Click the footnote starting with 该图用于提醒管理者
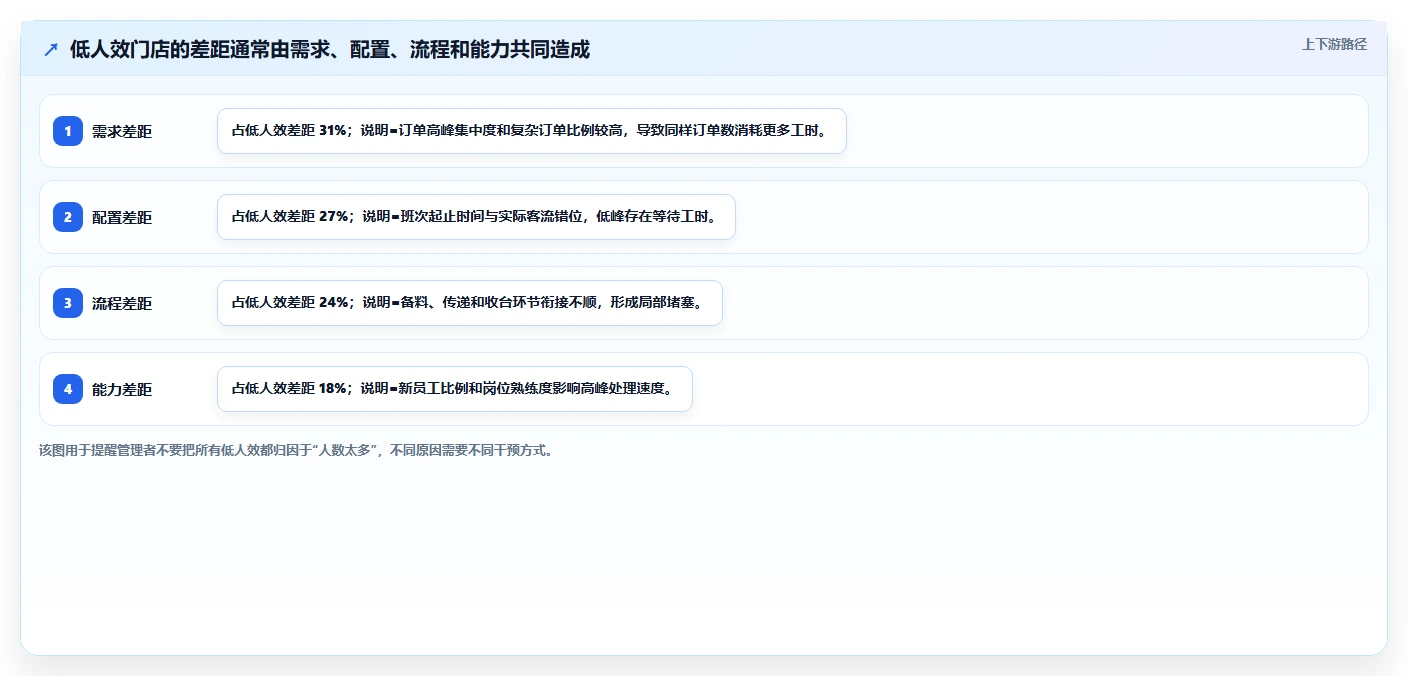1408x676 pixels. coord(296,450)
